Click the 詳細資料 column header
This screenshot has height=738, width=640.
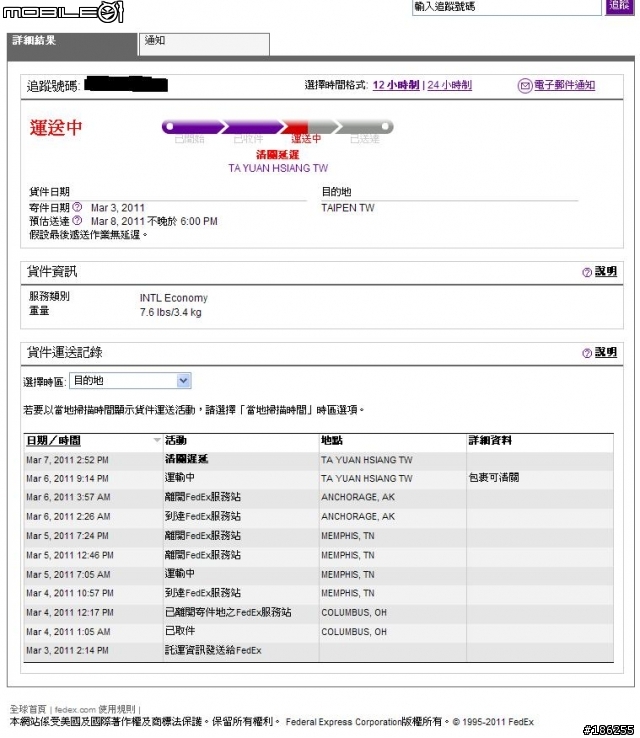[490, 441]
